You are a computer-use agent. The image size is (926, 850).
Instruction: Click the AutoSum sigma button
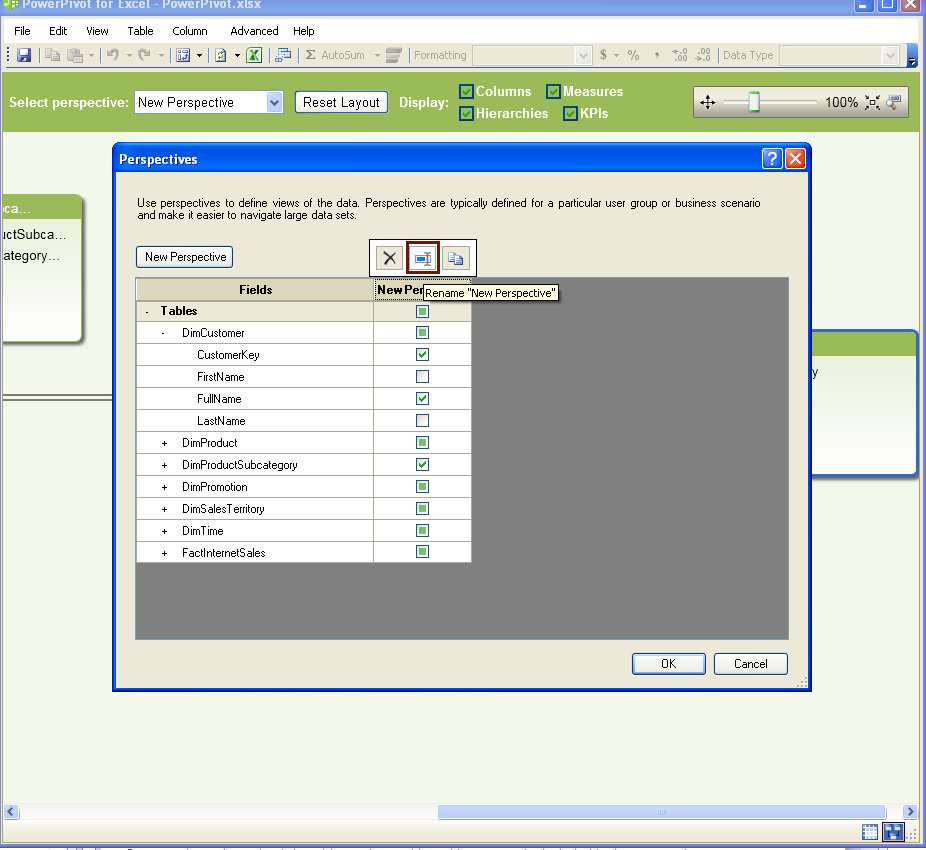tap(335, 55)
